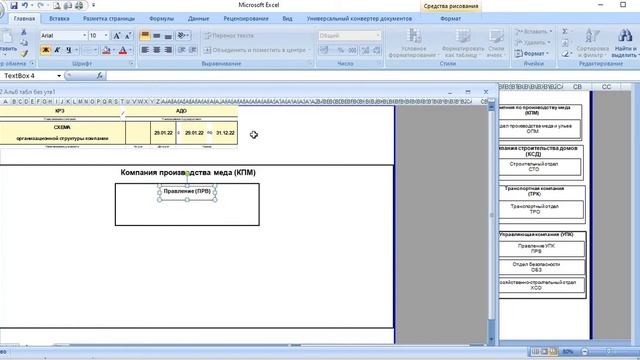
Task: Decrease font size with small A icon
Action: [128, 36]
